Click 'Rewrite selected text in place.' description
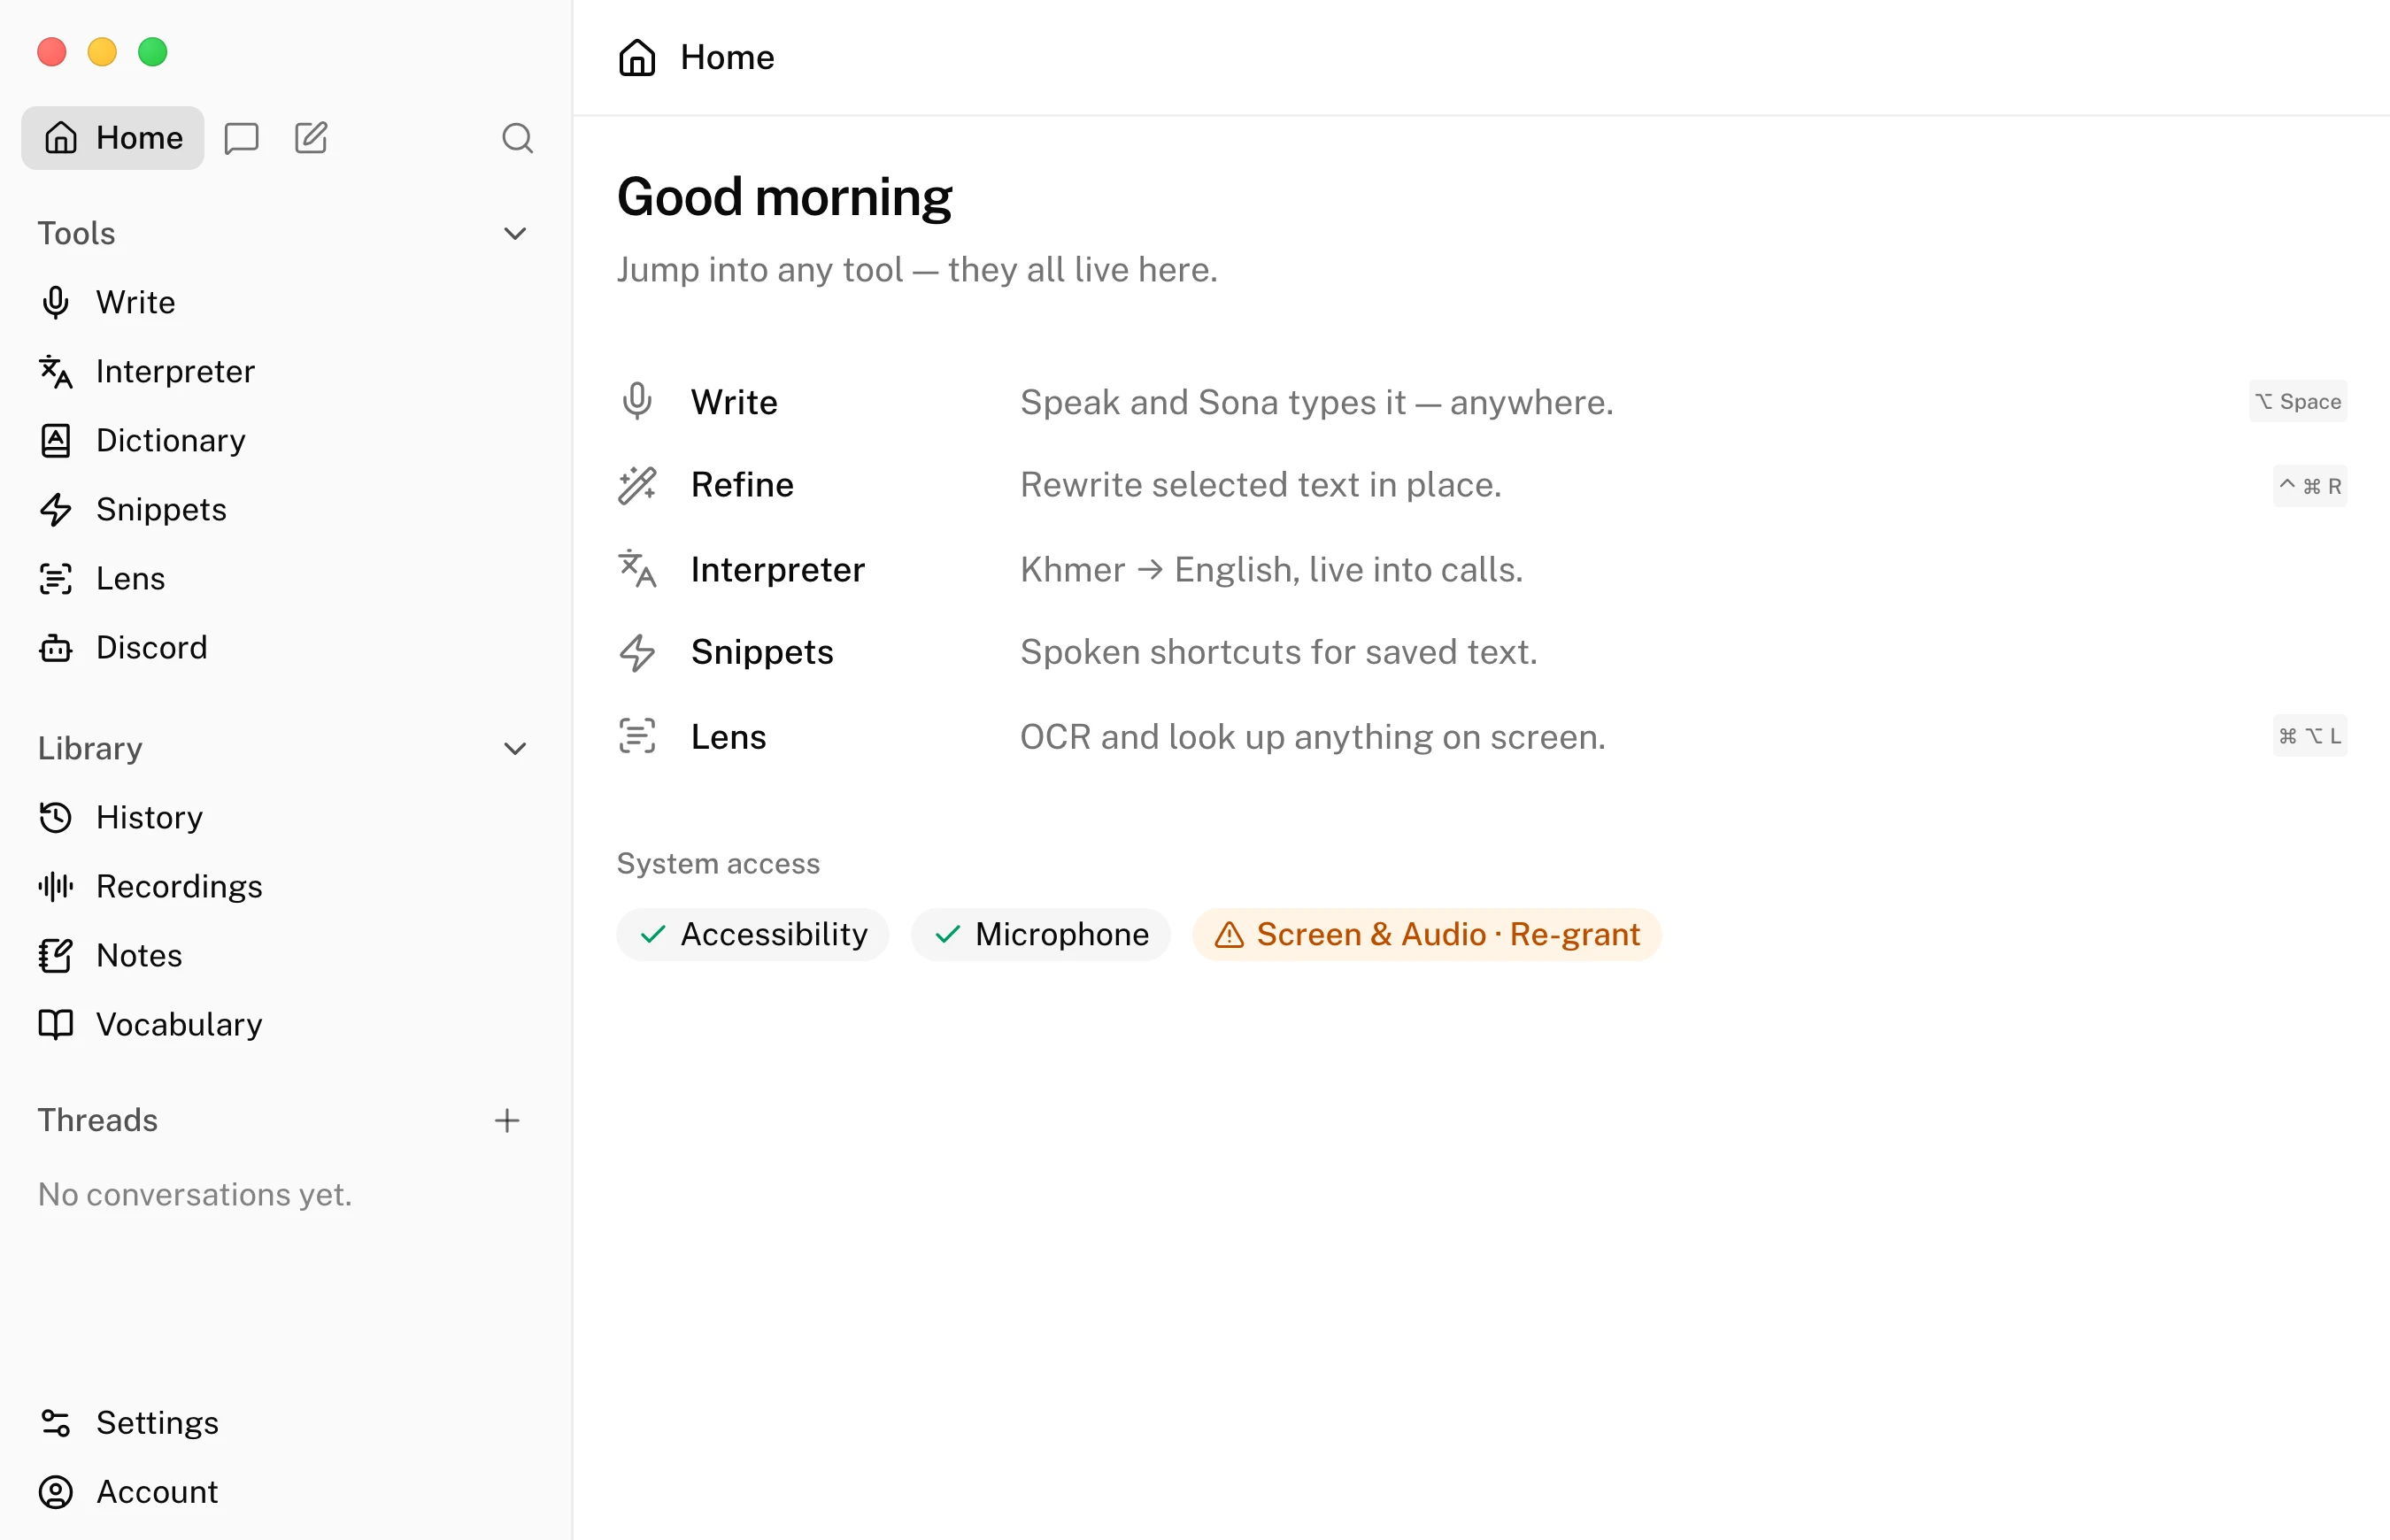The width and height of the screenshot is (2390, 1540). pos(1261,485)
